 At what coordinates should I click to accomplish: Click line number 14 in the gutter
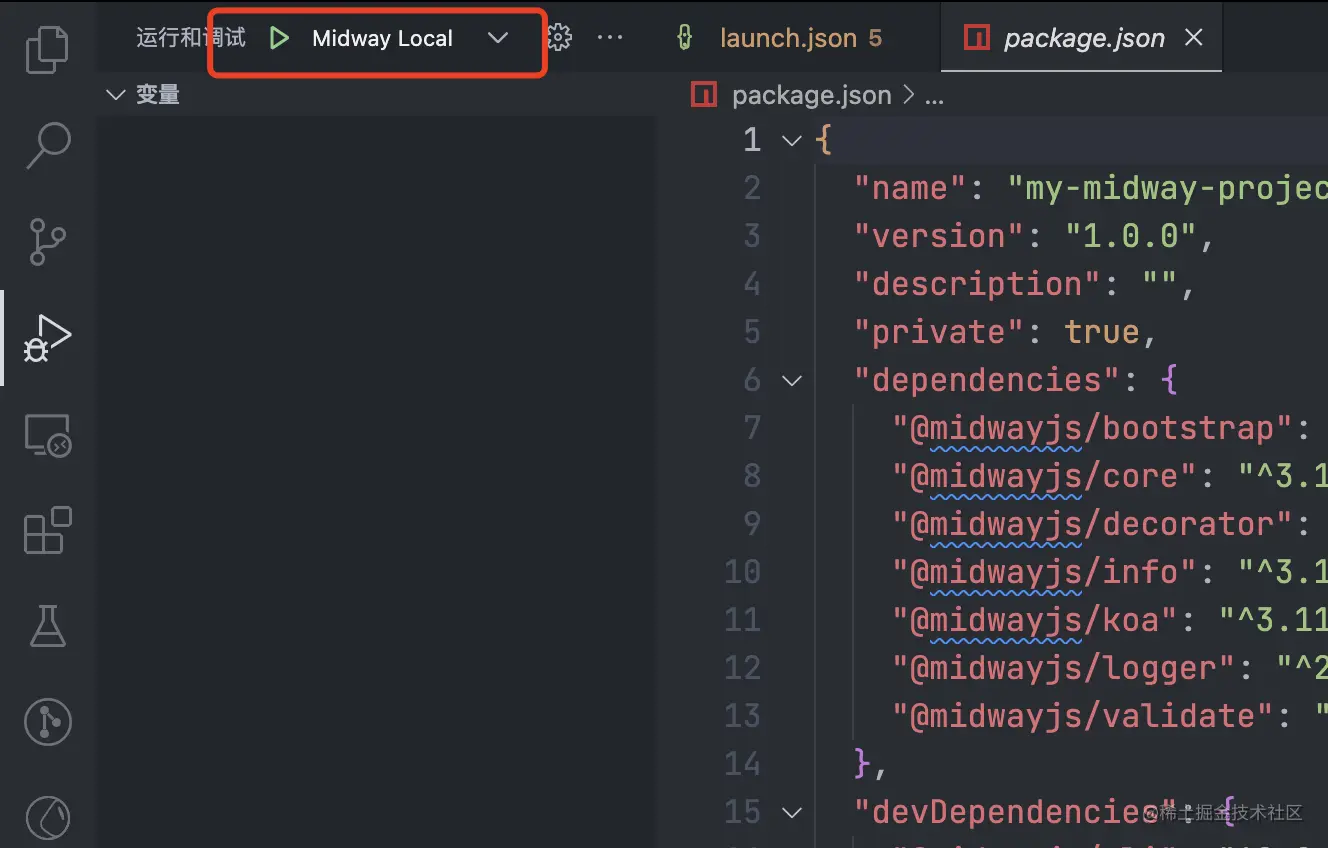click(x=743, y=764)
